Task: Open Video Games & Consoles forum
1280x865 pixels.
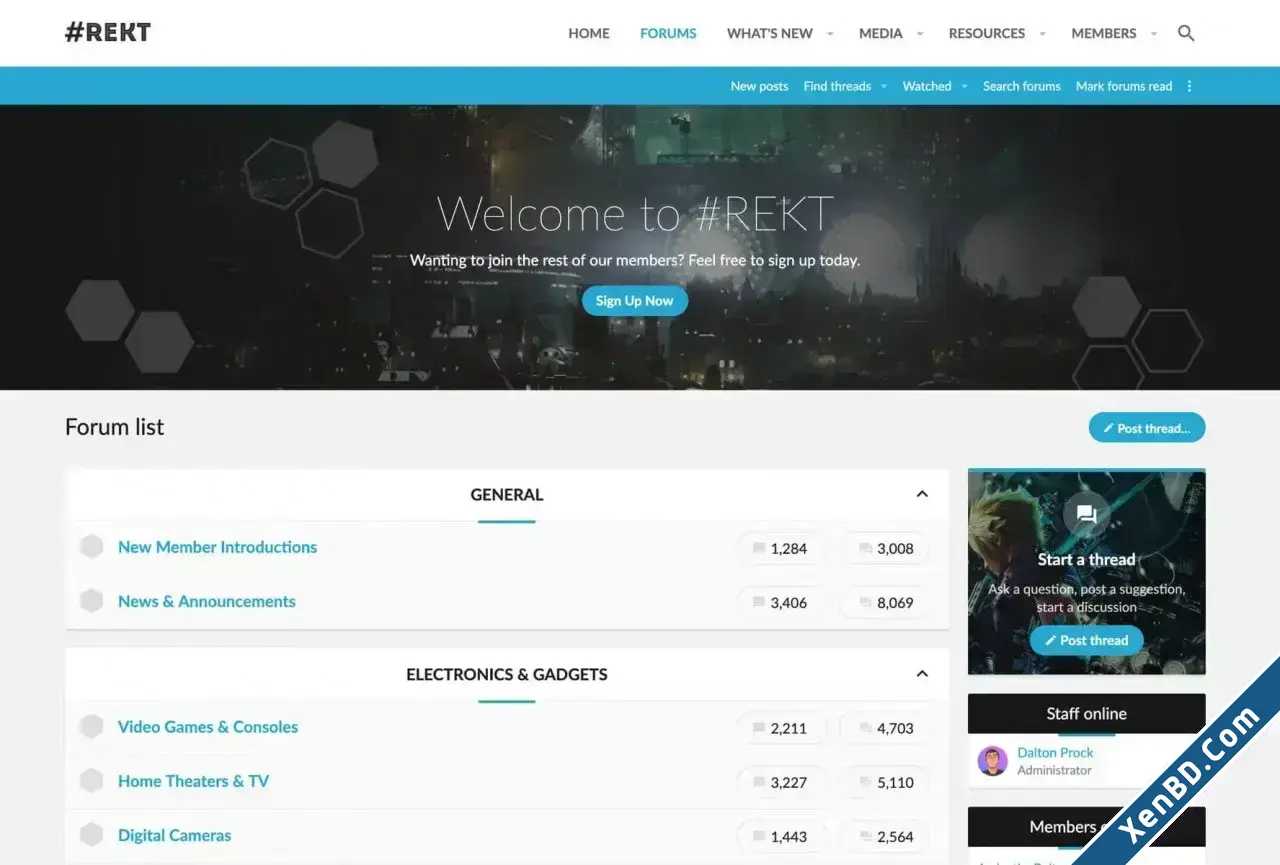Action: click(x=208, y=727)
